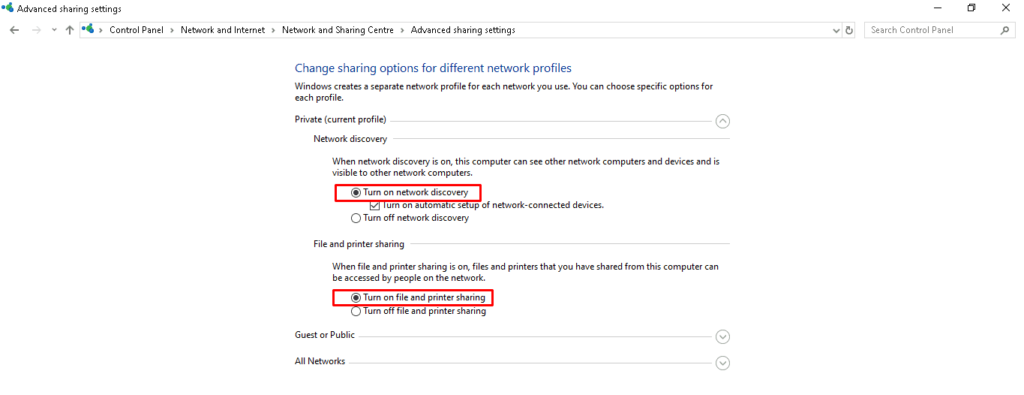Screen dimensions: 1024x395
Task: Go back using the back arrow
Action: pyautogui.click(x=15, y=30)
